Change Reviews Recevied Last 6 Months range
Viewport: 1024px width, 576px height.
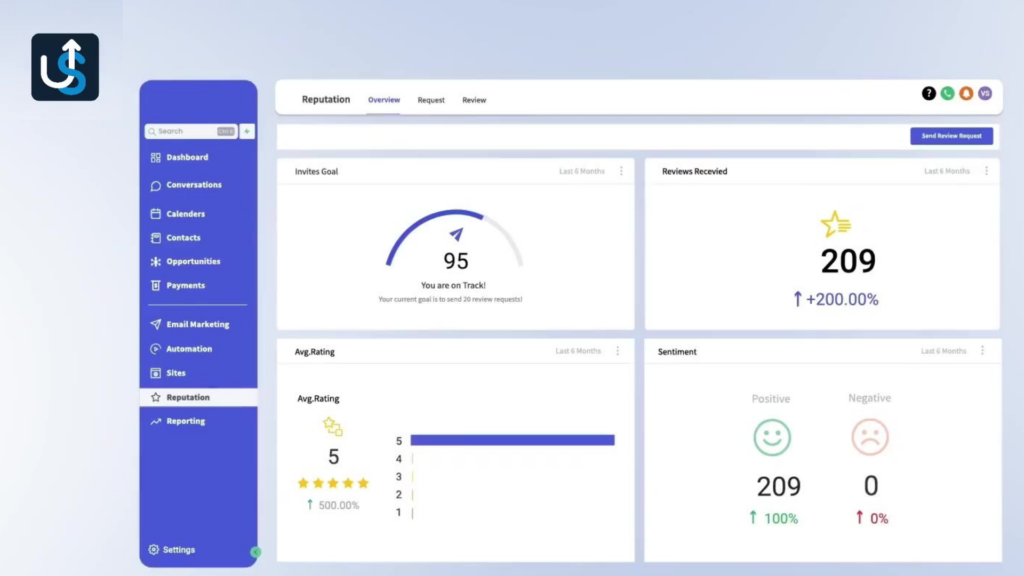(x=947, y=171)
